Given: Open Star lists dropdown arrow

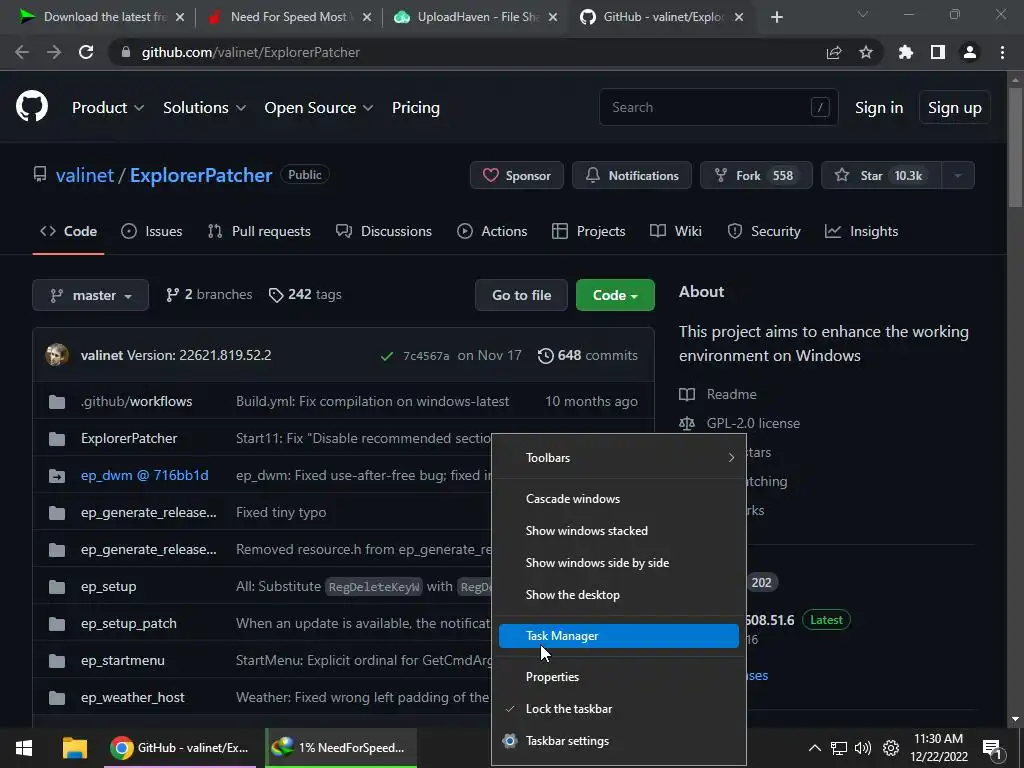Looking at the screenshot, I should [x=958, y=176].
